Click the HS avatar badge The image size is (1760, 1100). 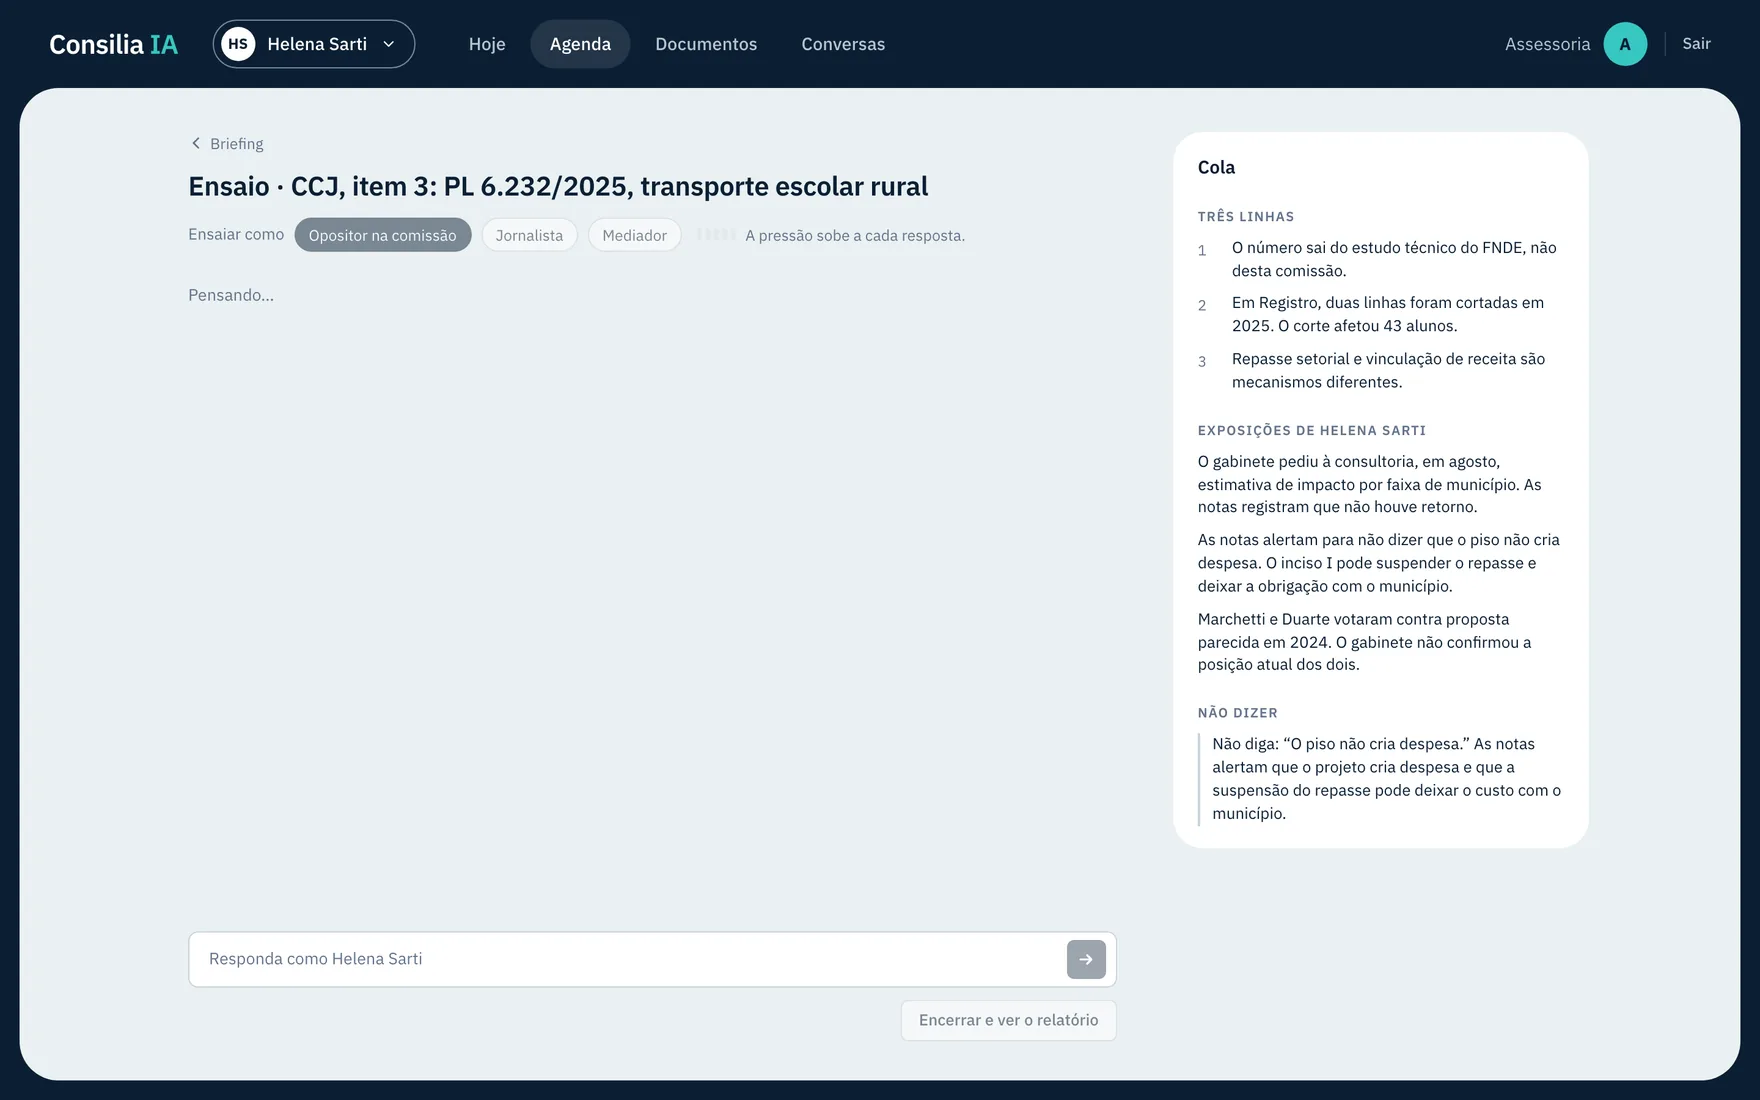tap(238, 44)
